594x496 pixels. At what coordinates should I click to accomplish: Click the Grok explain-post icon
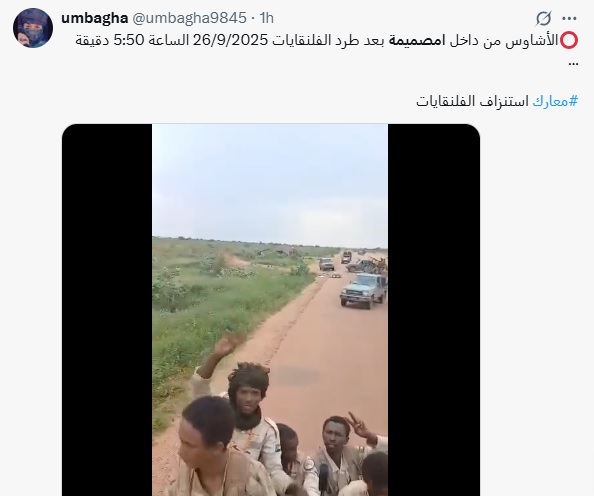click(x=543, y=18)
